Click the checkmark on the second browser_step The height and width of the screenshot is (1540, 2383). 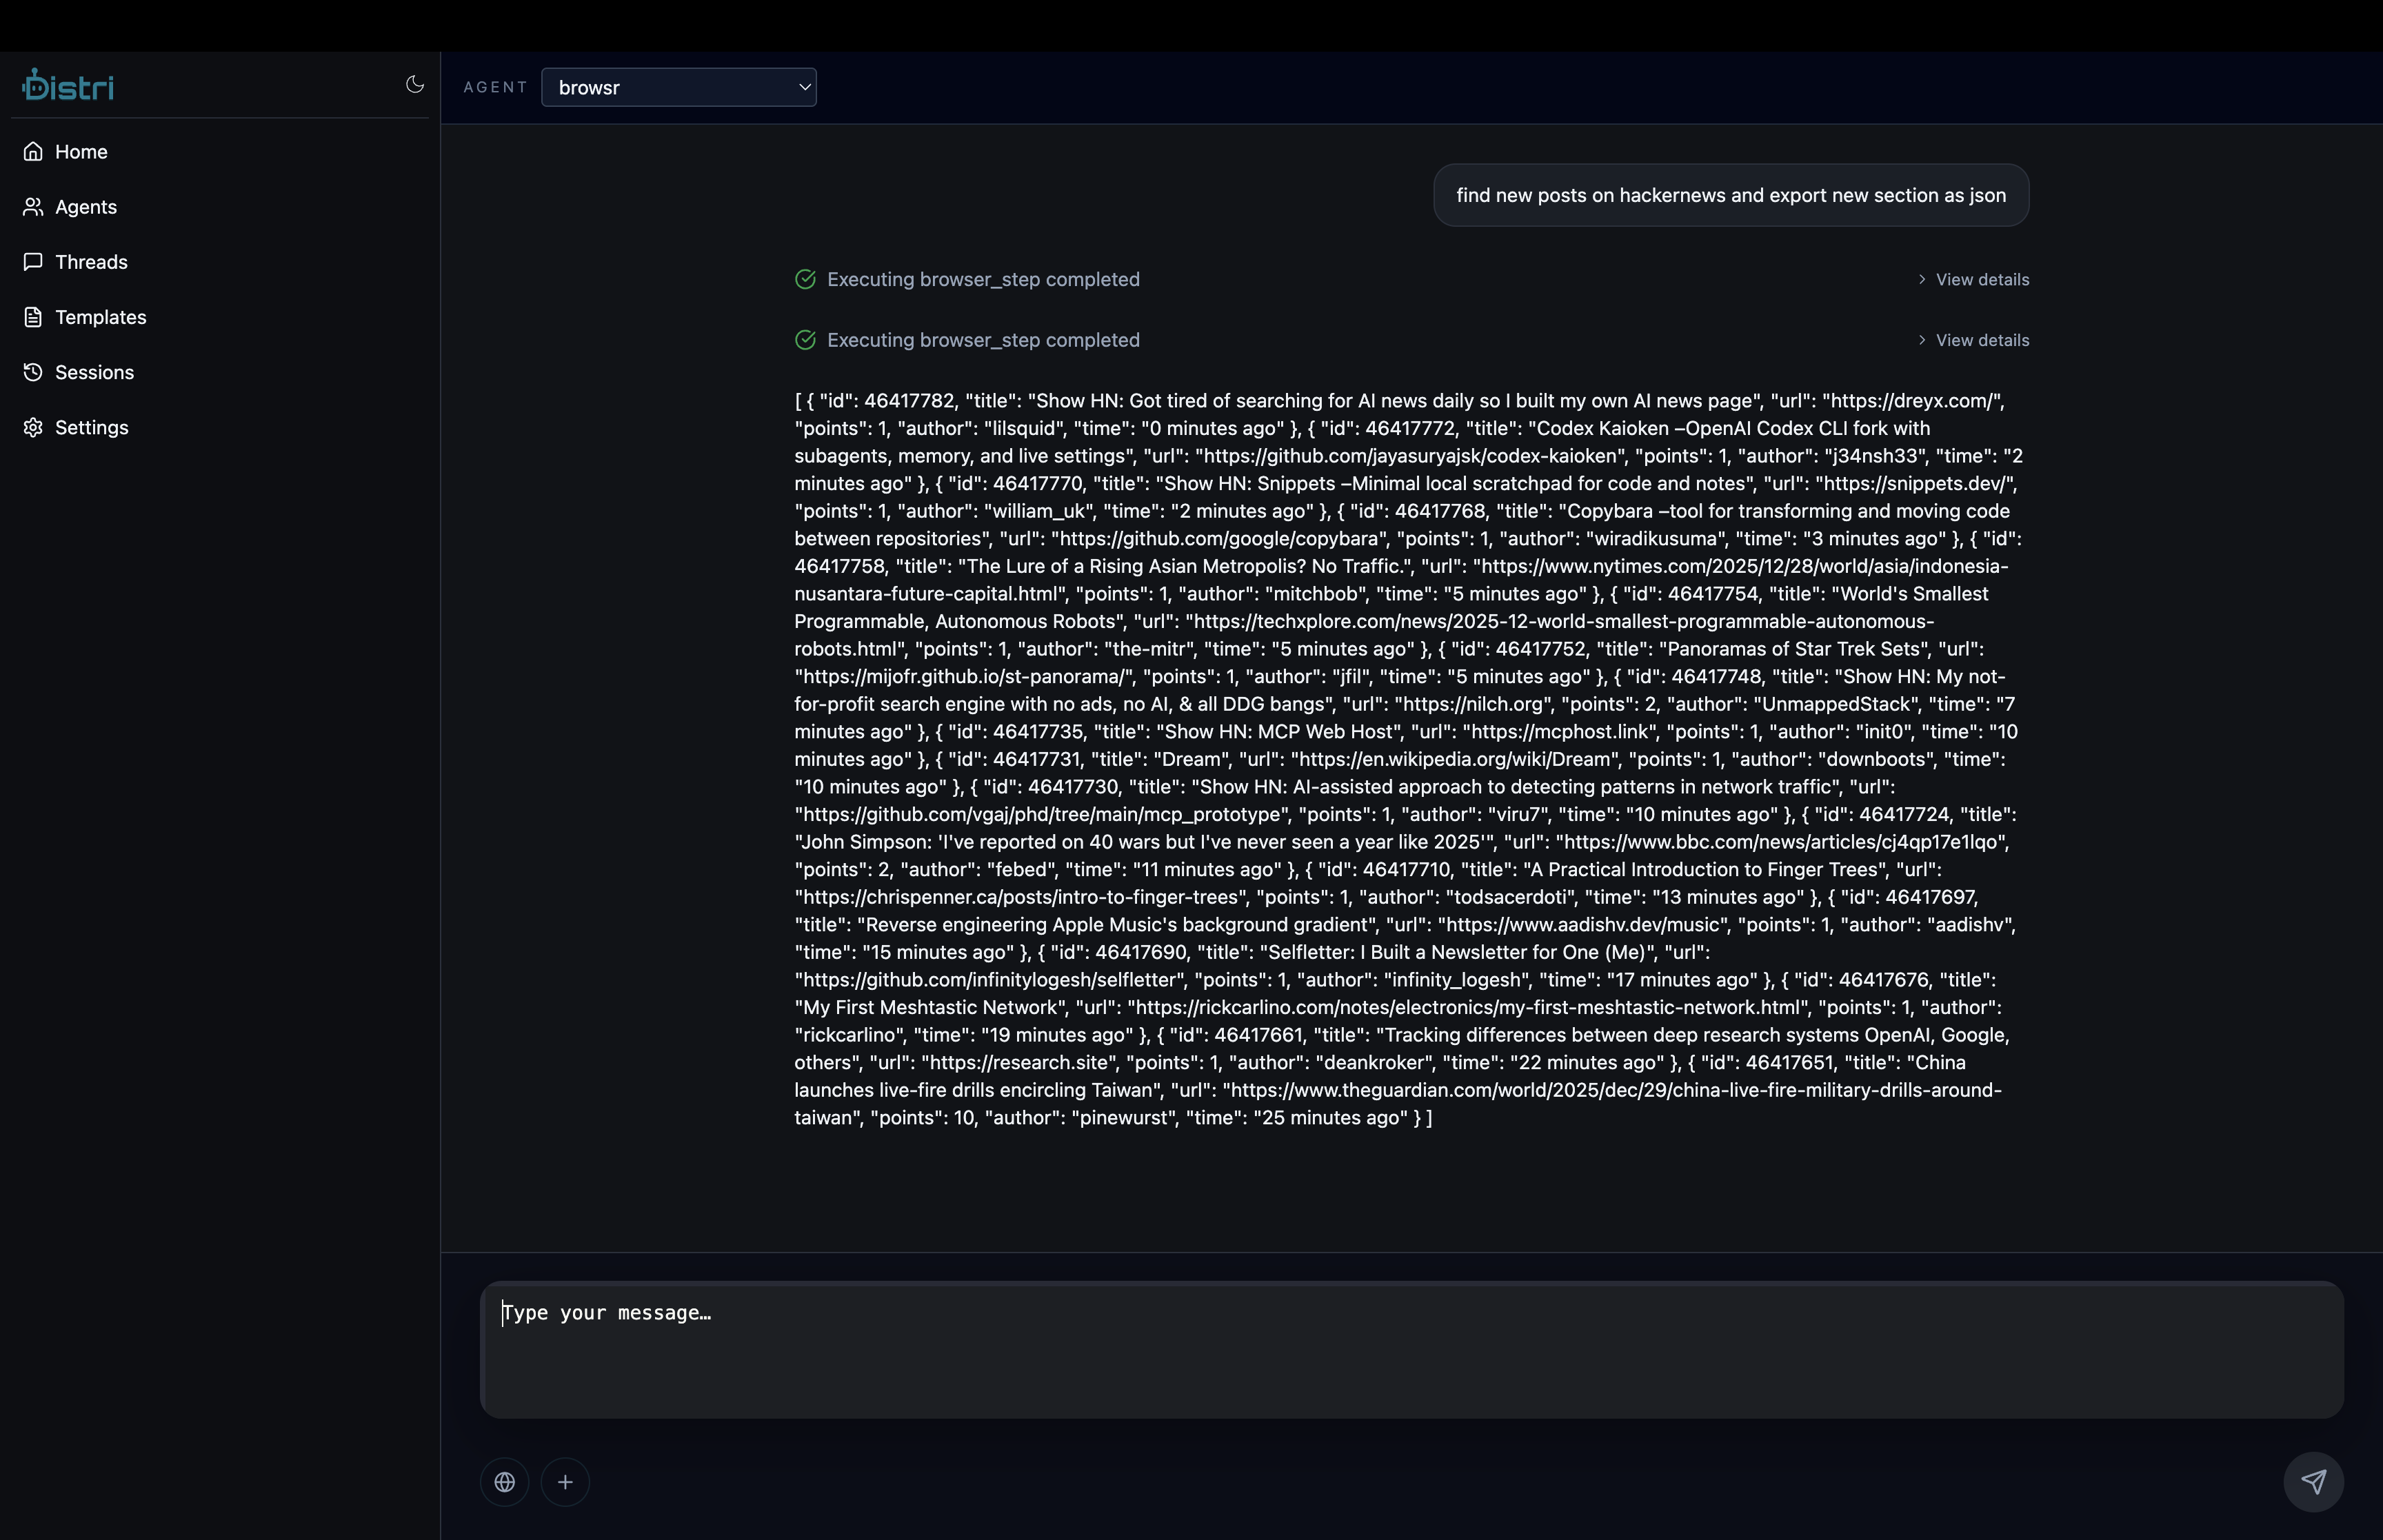[x=806, y=340]
